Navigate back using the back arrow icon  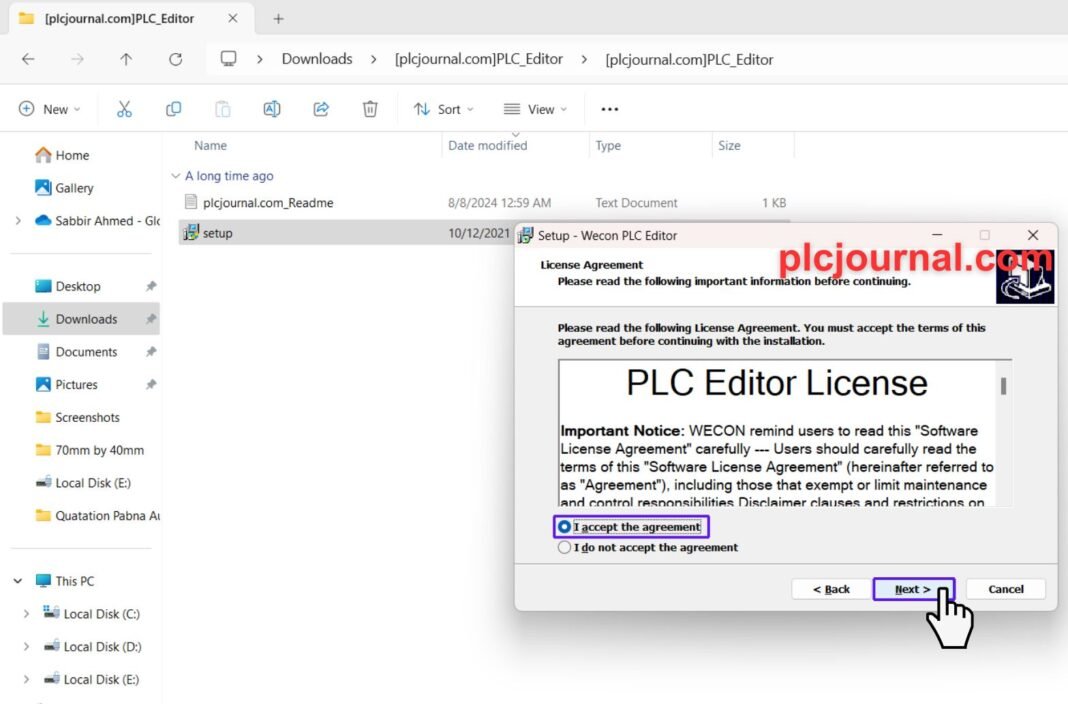28,59
